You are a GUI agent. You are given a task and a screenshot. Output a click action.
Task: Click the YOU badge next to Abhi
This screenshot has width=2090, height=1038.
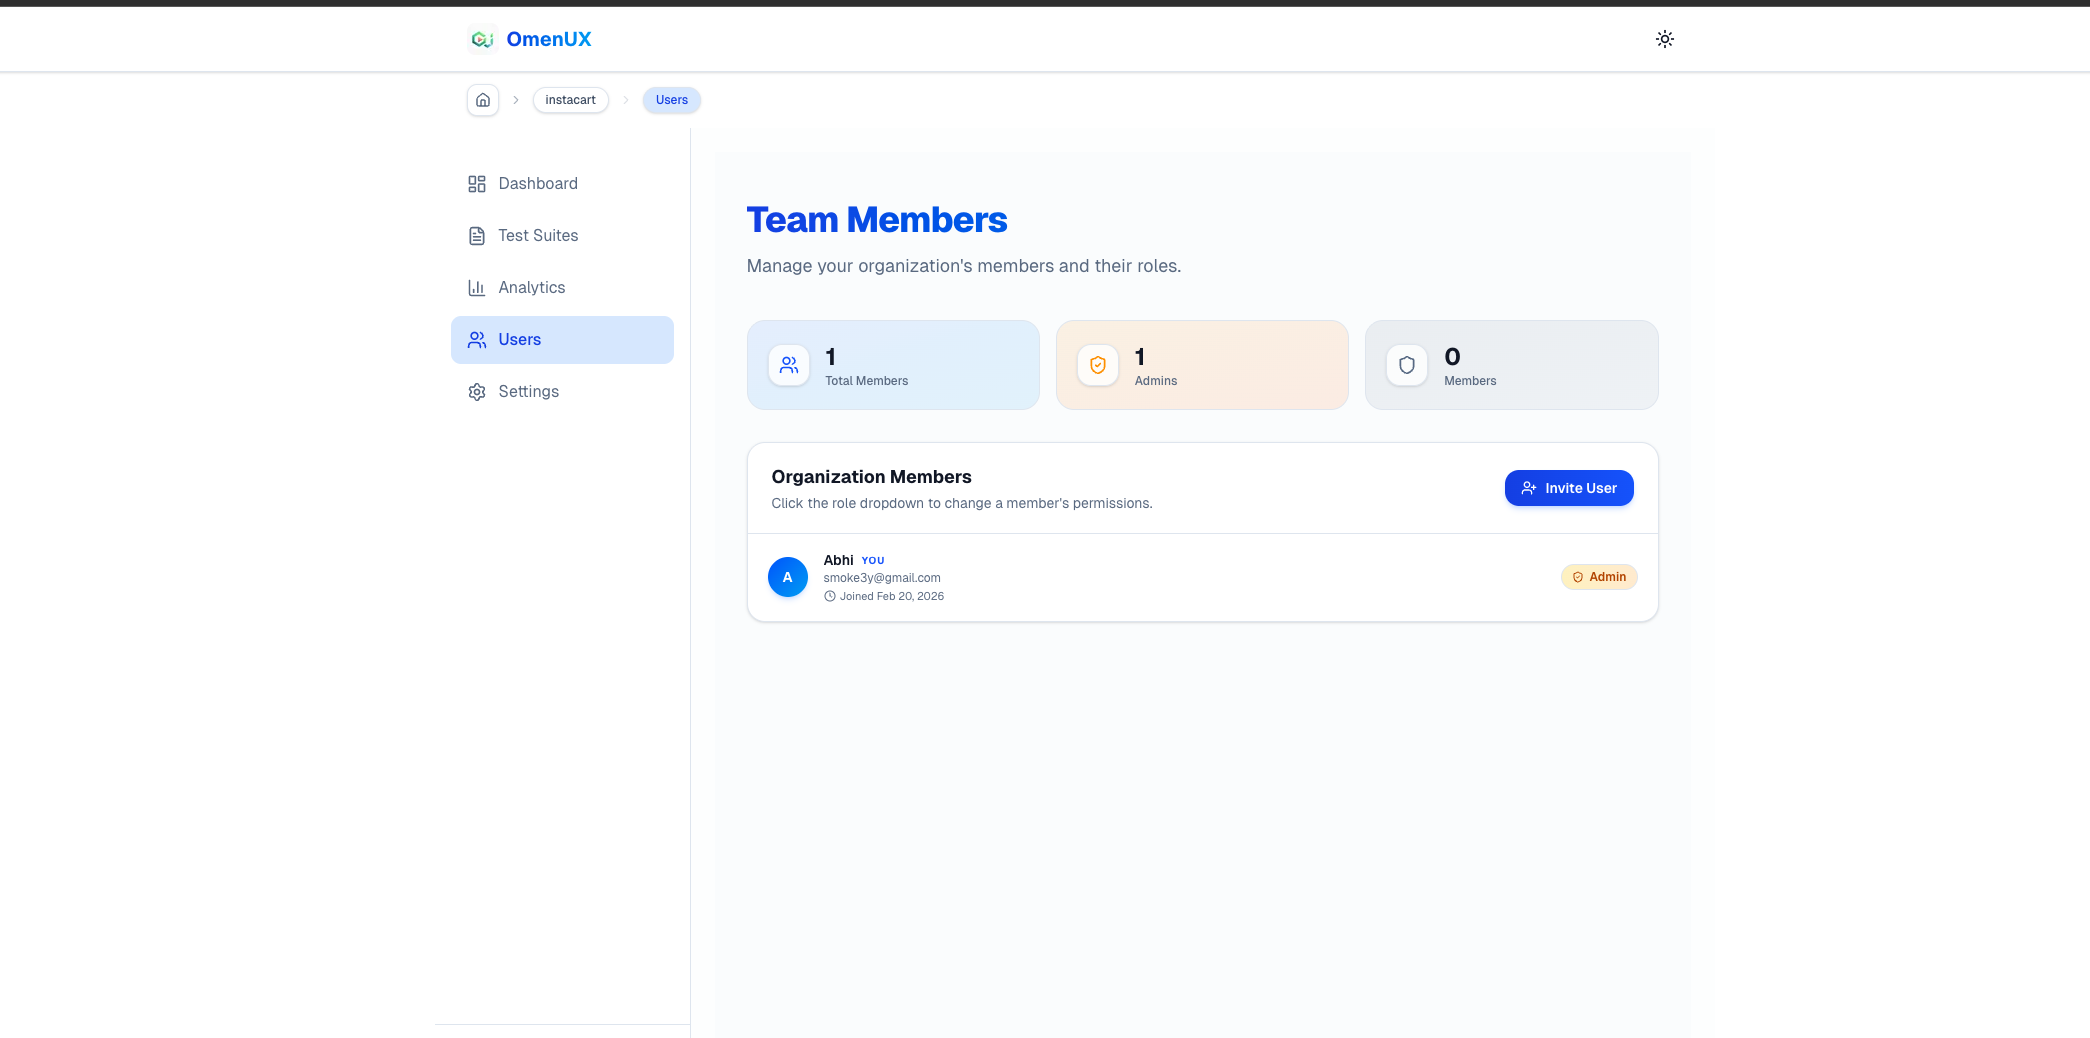[872, 560]
